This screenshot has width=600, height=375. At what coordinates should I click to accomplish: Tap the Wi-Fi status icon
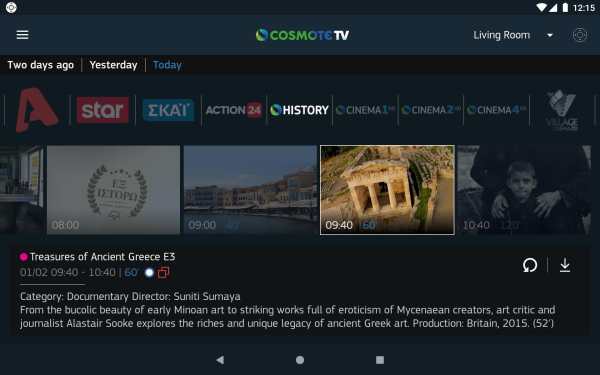pos(541,7)
